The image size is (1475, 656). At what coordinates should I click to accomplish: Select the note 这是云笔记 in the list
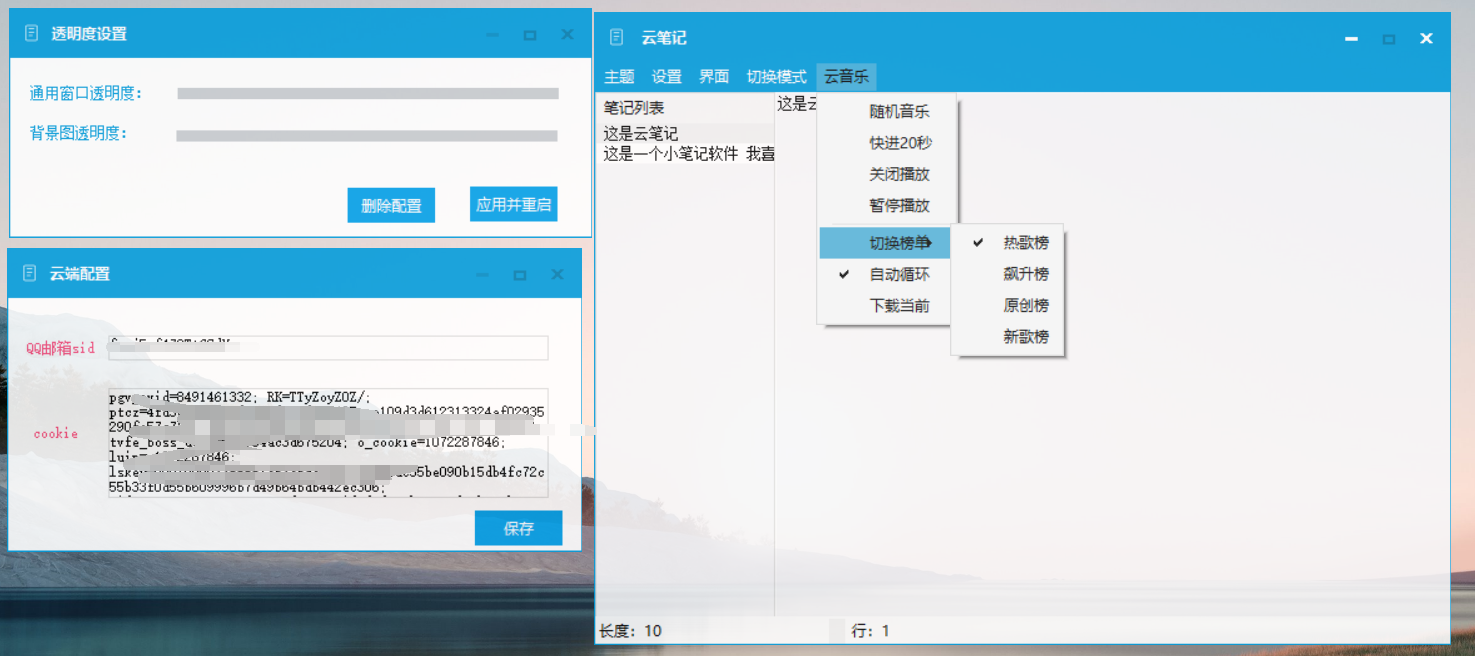[640, 133]
